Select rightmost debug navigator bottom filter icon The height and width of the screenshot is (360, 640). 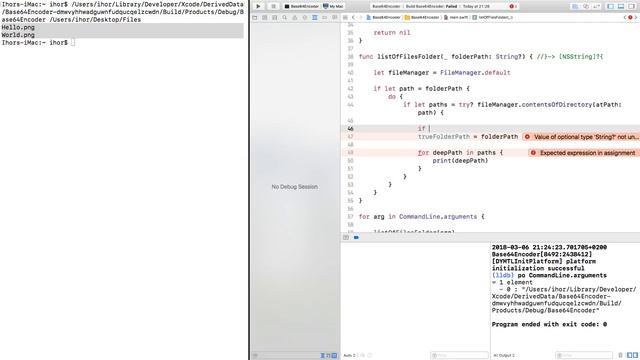(x=334, y=356)
